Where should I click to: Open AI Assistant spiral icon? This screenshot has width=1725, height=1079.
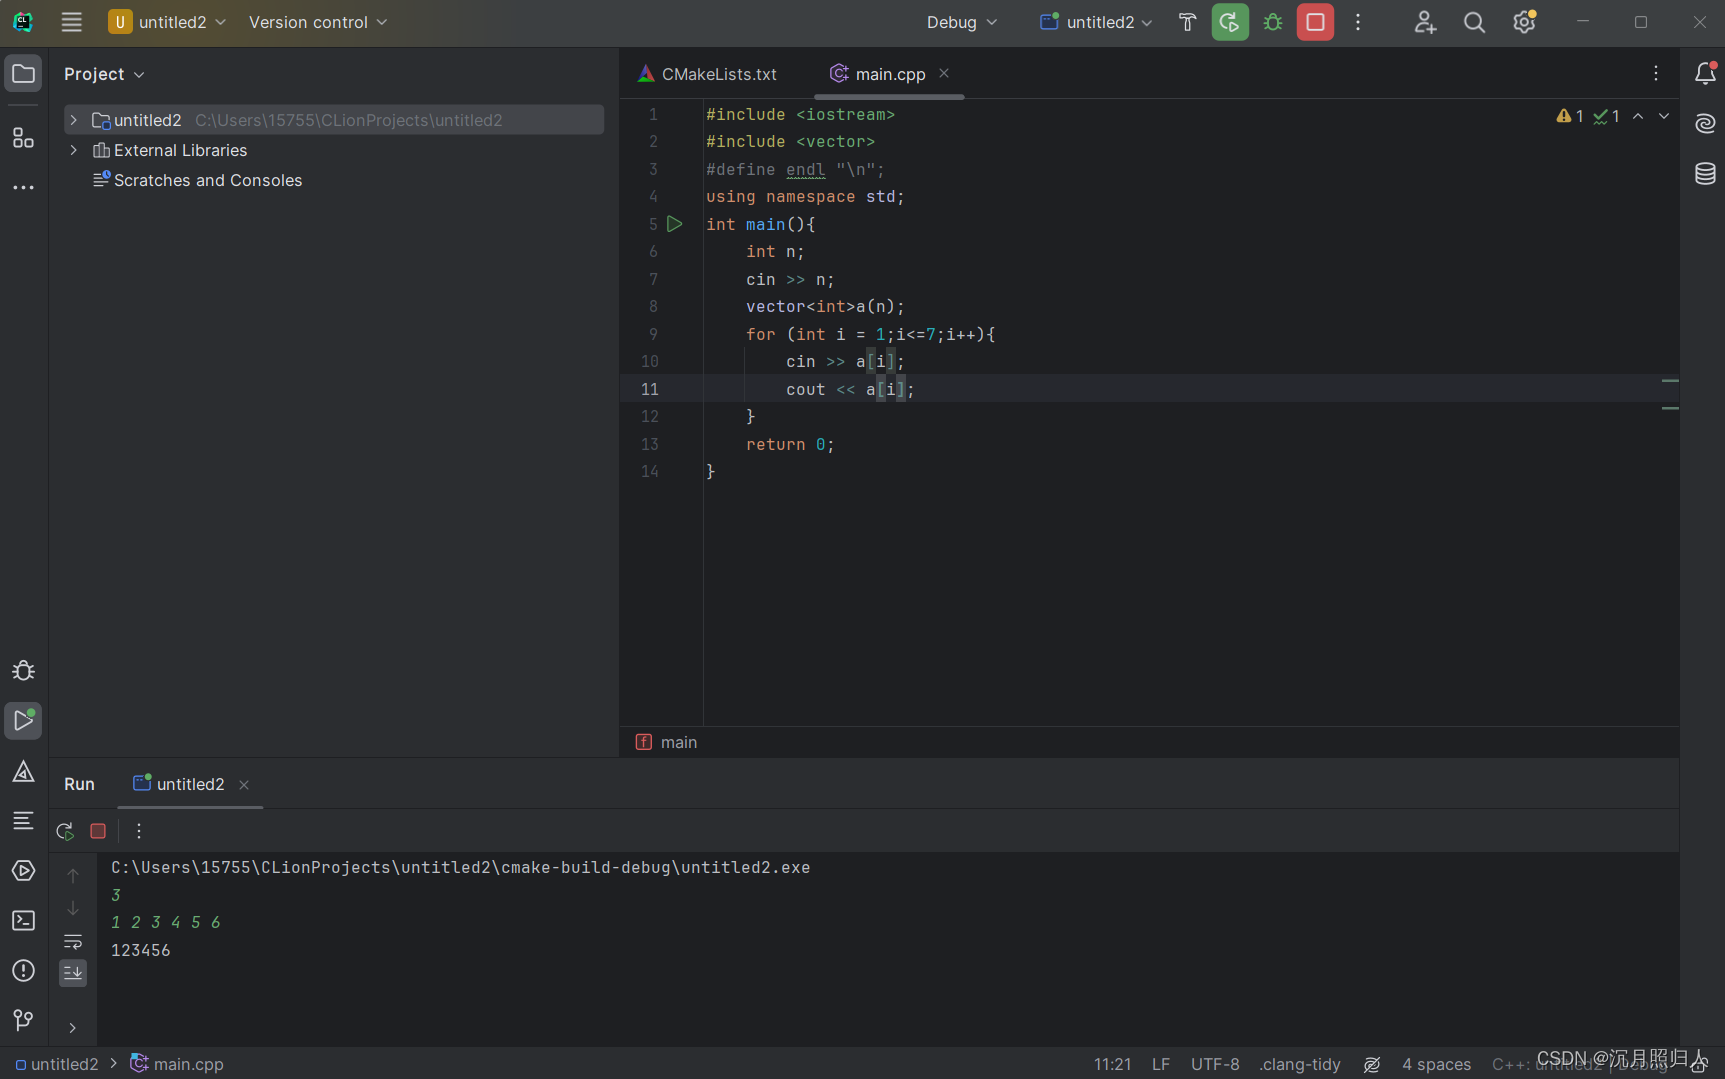(1705, 123)
